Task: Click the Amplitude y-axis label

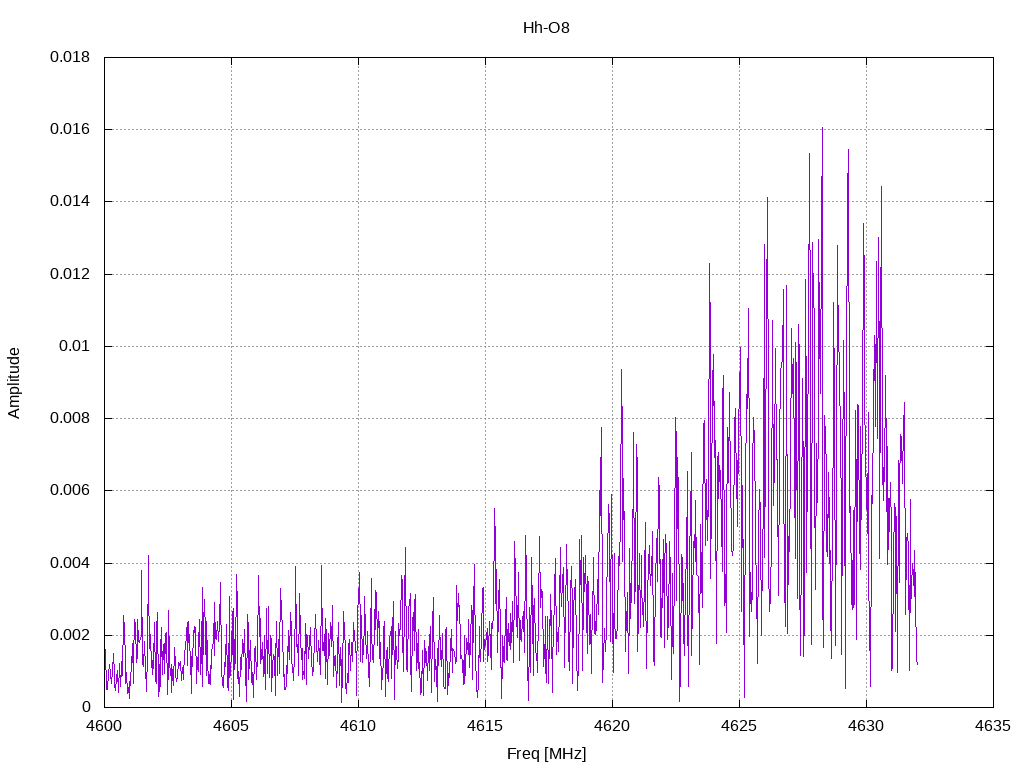Action: point(14,383)
